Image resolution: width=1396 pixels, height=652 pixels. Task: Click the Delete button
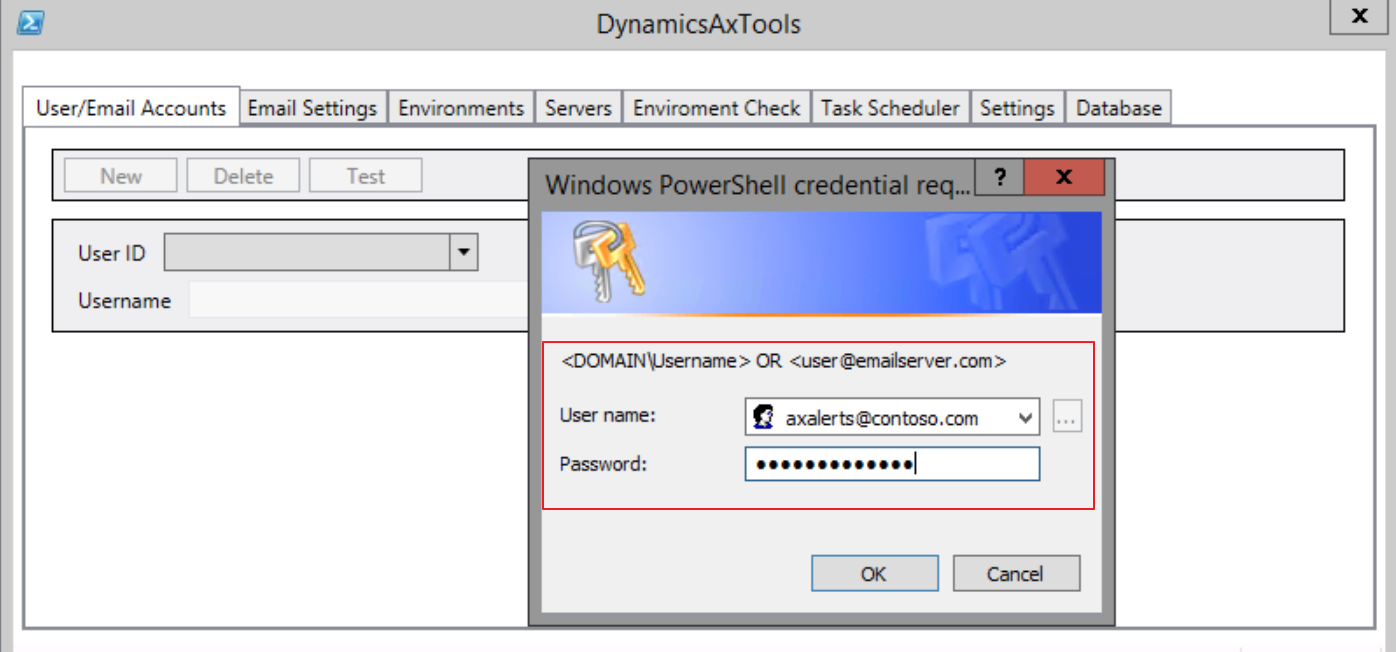pyautogui.click(x=243, y=176)
